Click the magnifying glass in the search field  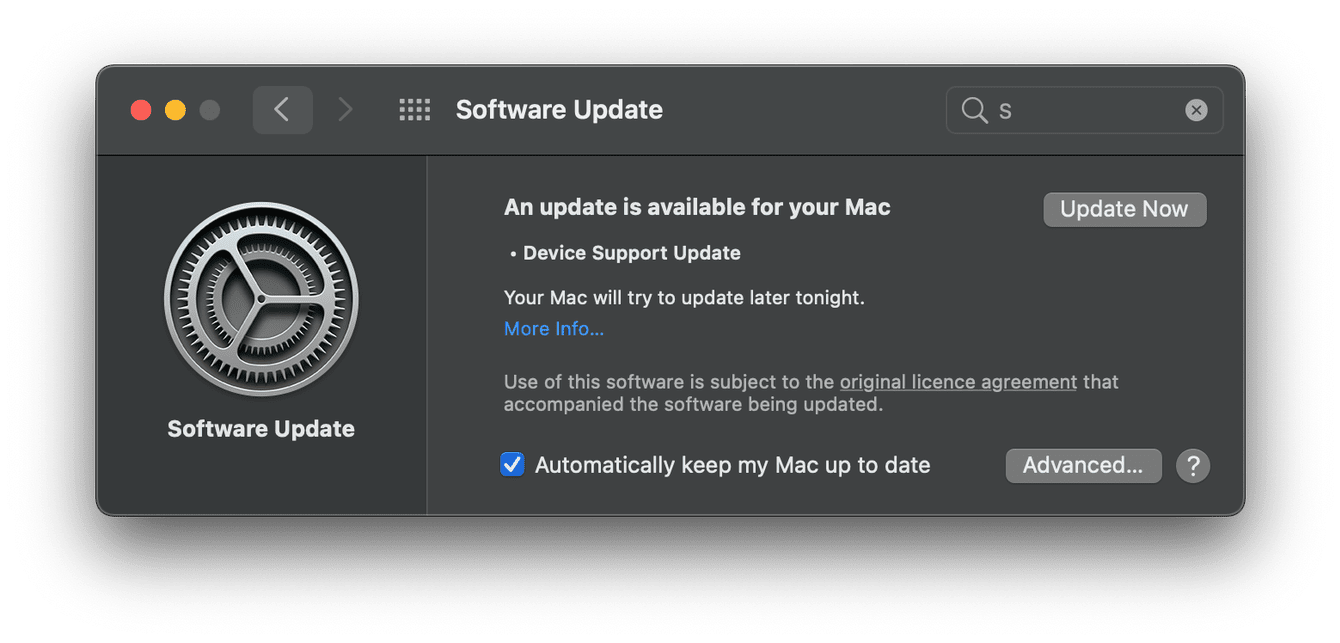974,110
